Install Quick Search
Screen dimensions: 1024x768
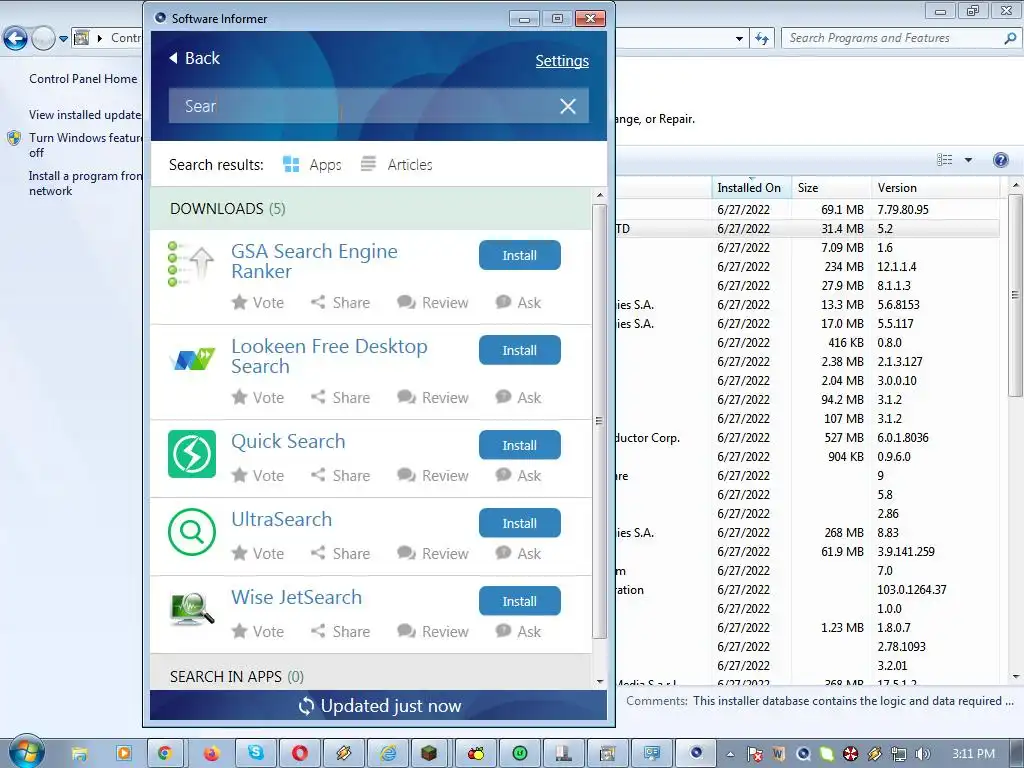click(x=519, y=445)
